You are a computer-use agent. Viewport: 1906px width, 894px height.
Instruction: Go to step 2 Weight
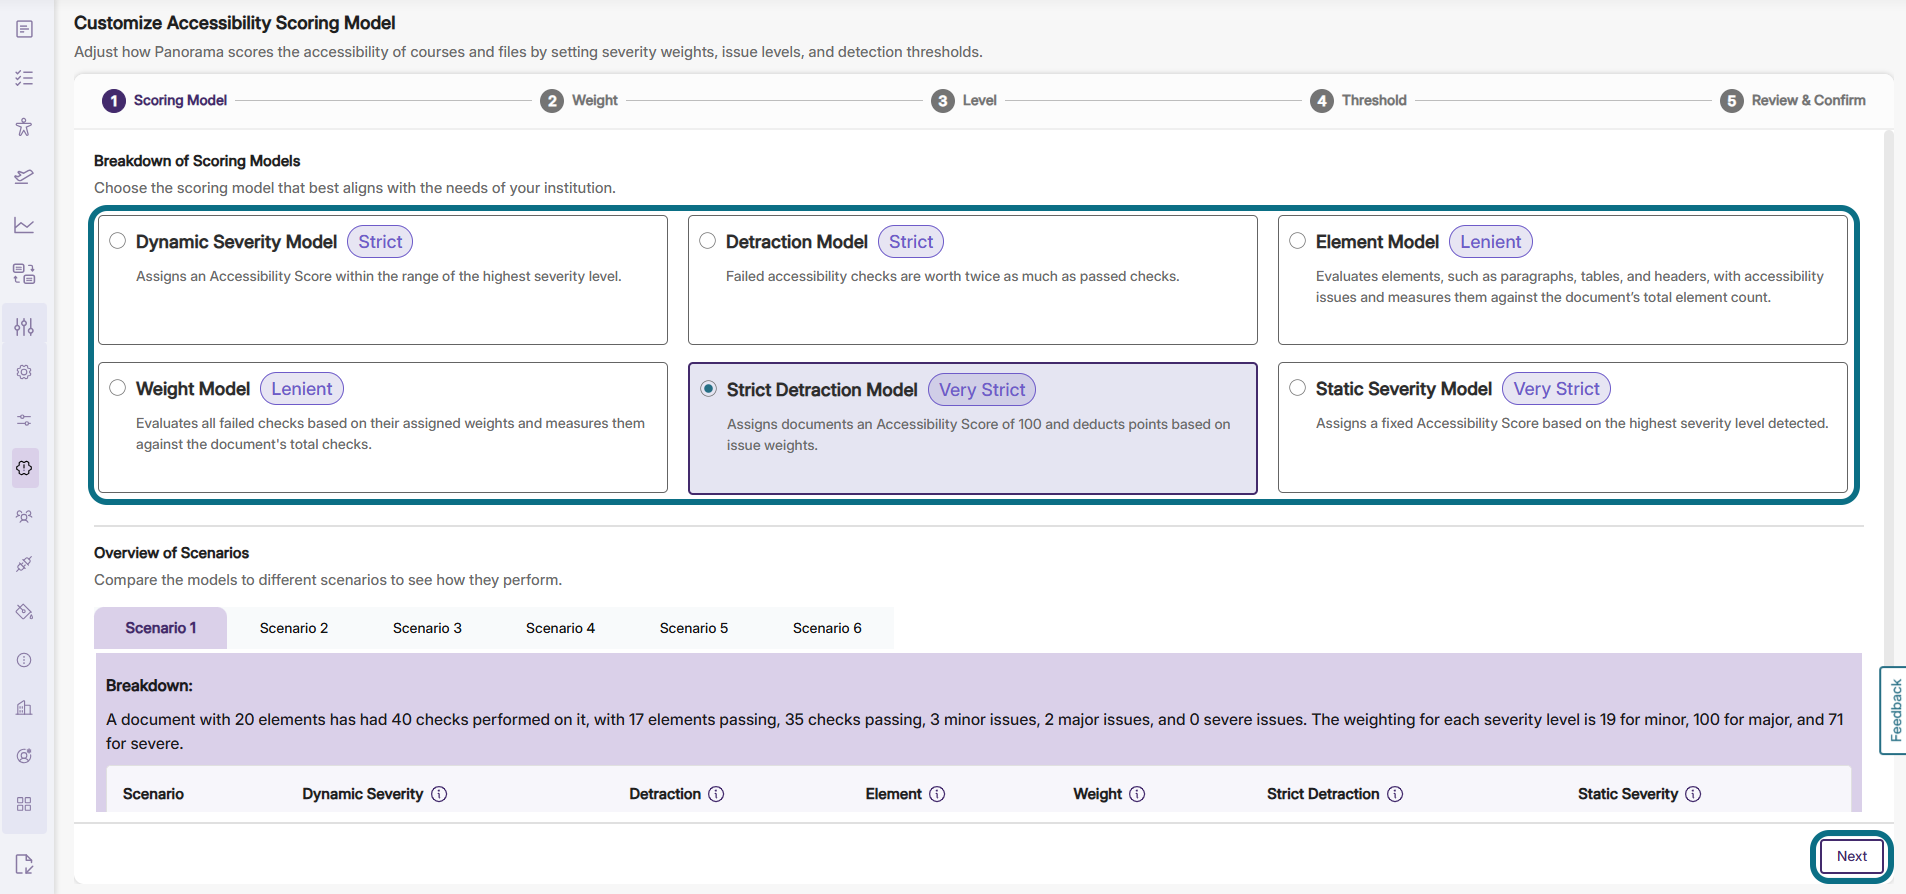pos(579,100)
